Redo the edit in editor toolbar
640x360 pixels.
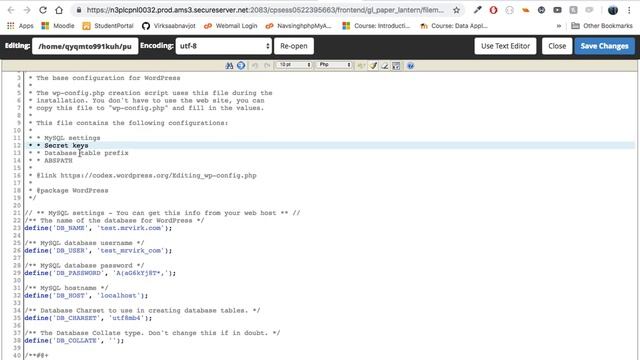pyautogui.click(x=267, y=65)
